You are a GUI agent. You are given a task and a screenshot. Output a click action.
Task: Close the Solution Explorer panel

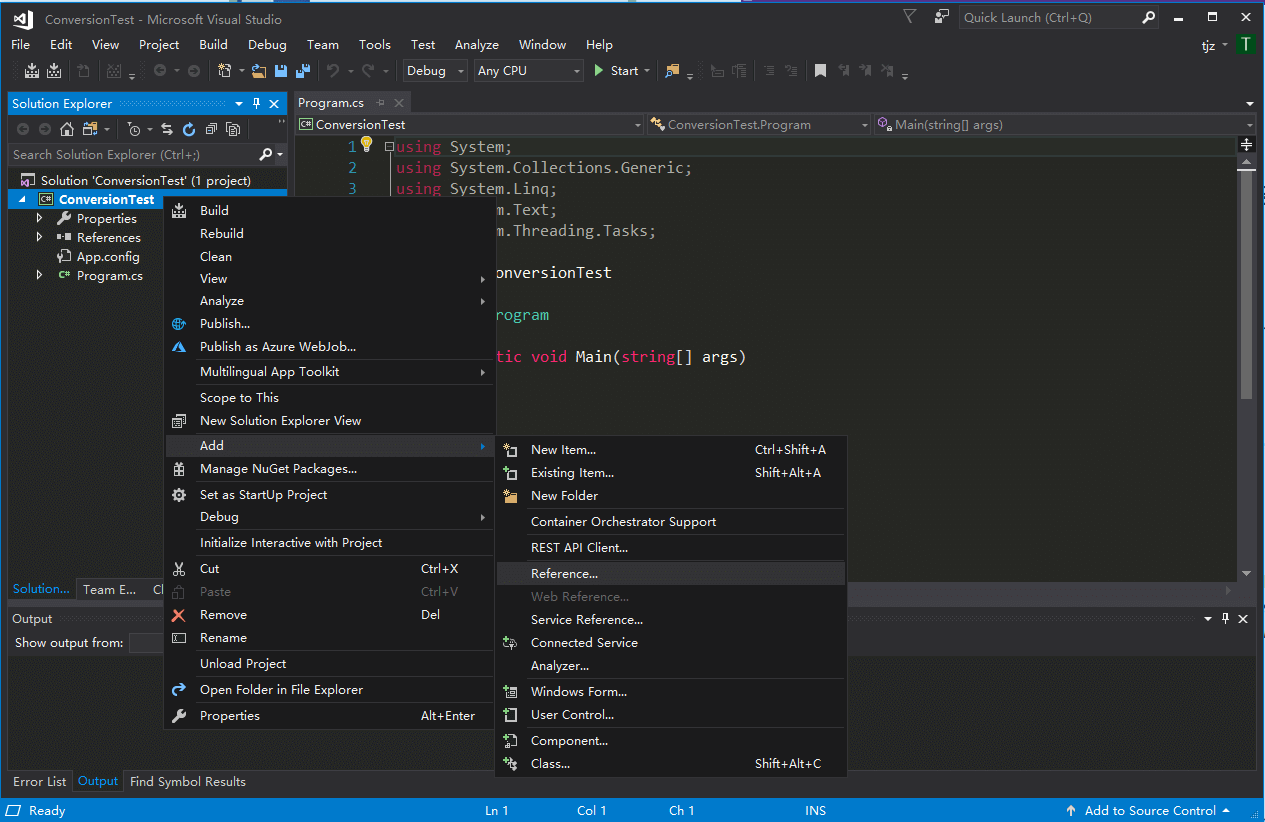pyautogui.click(x=274, y=104)
